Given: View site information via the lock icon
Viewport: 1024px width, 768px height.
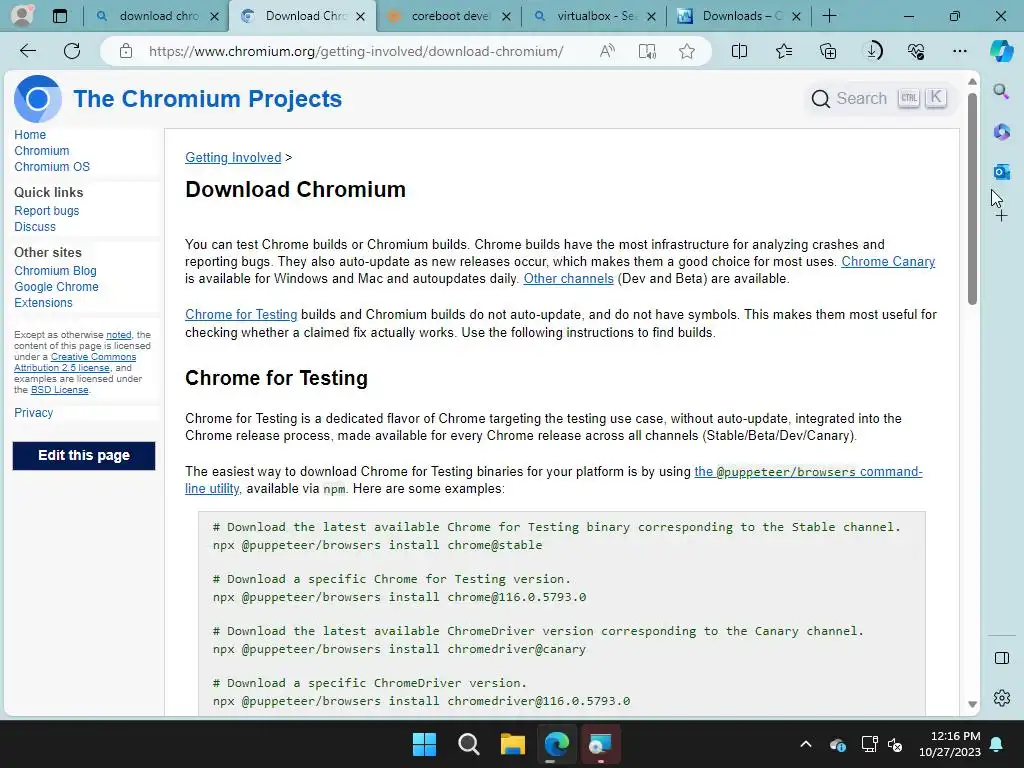Looking at the screenshot, I should pyautogui.click(x=126, y=51).
